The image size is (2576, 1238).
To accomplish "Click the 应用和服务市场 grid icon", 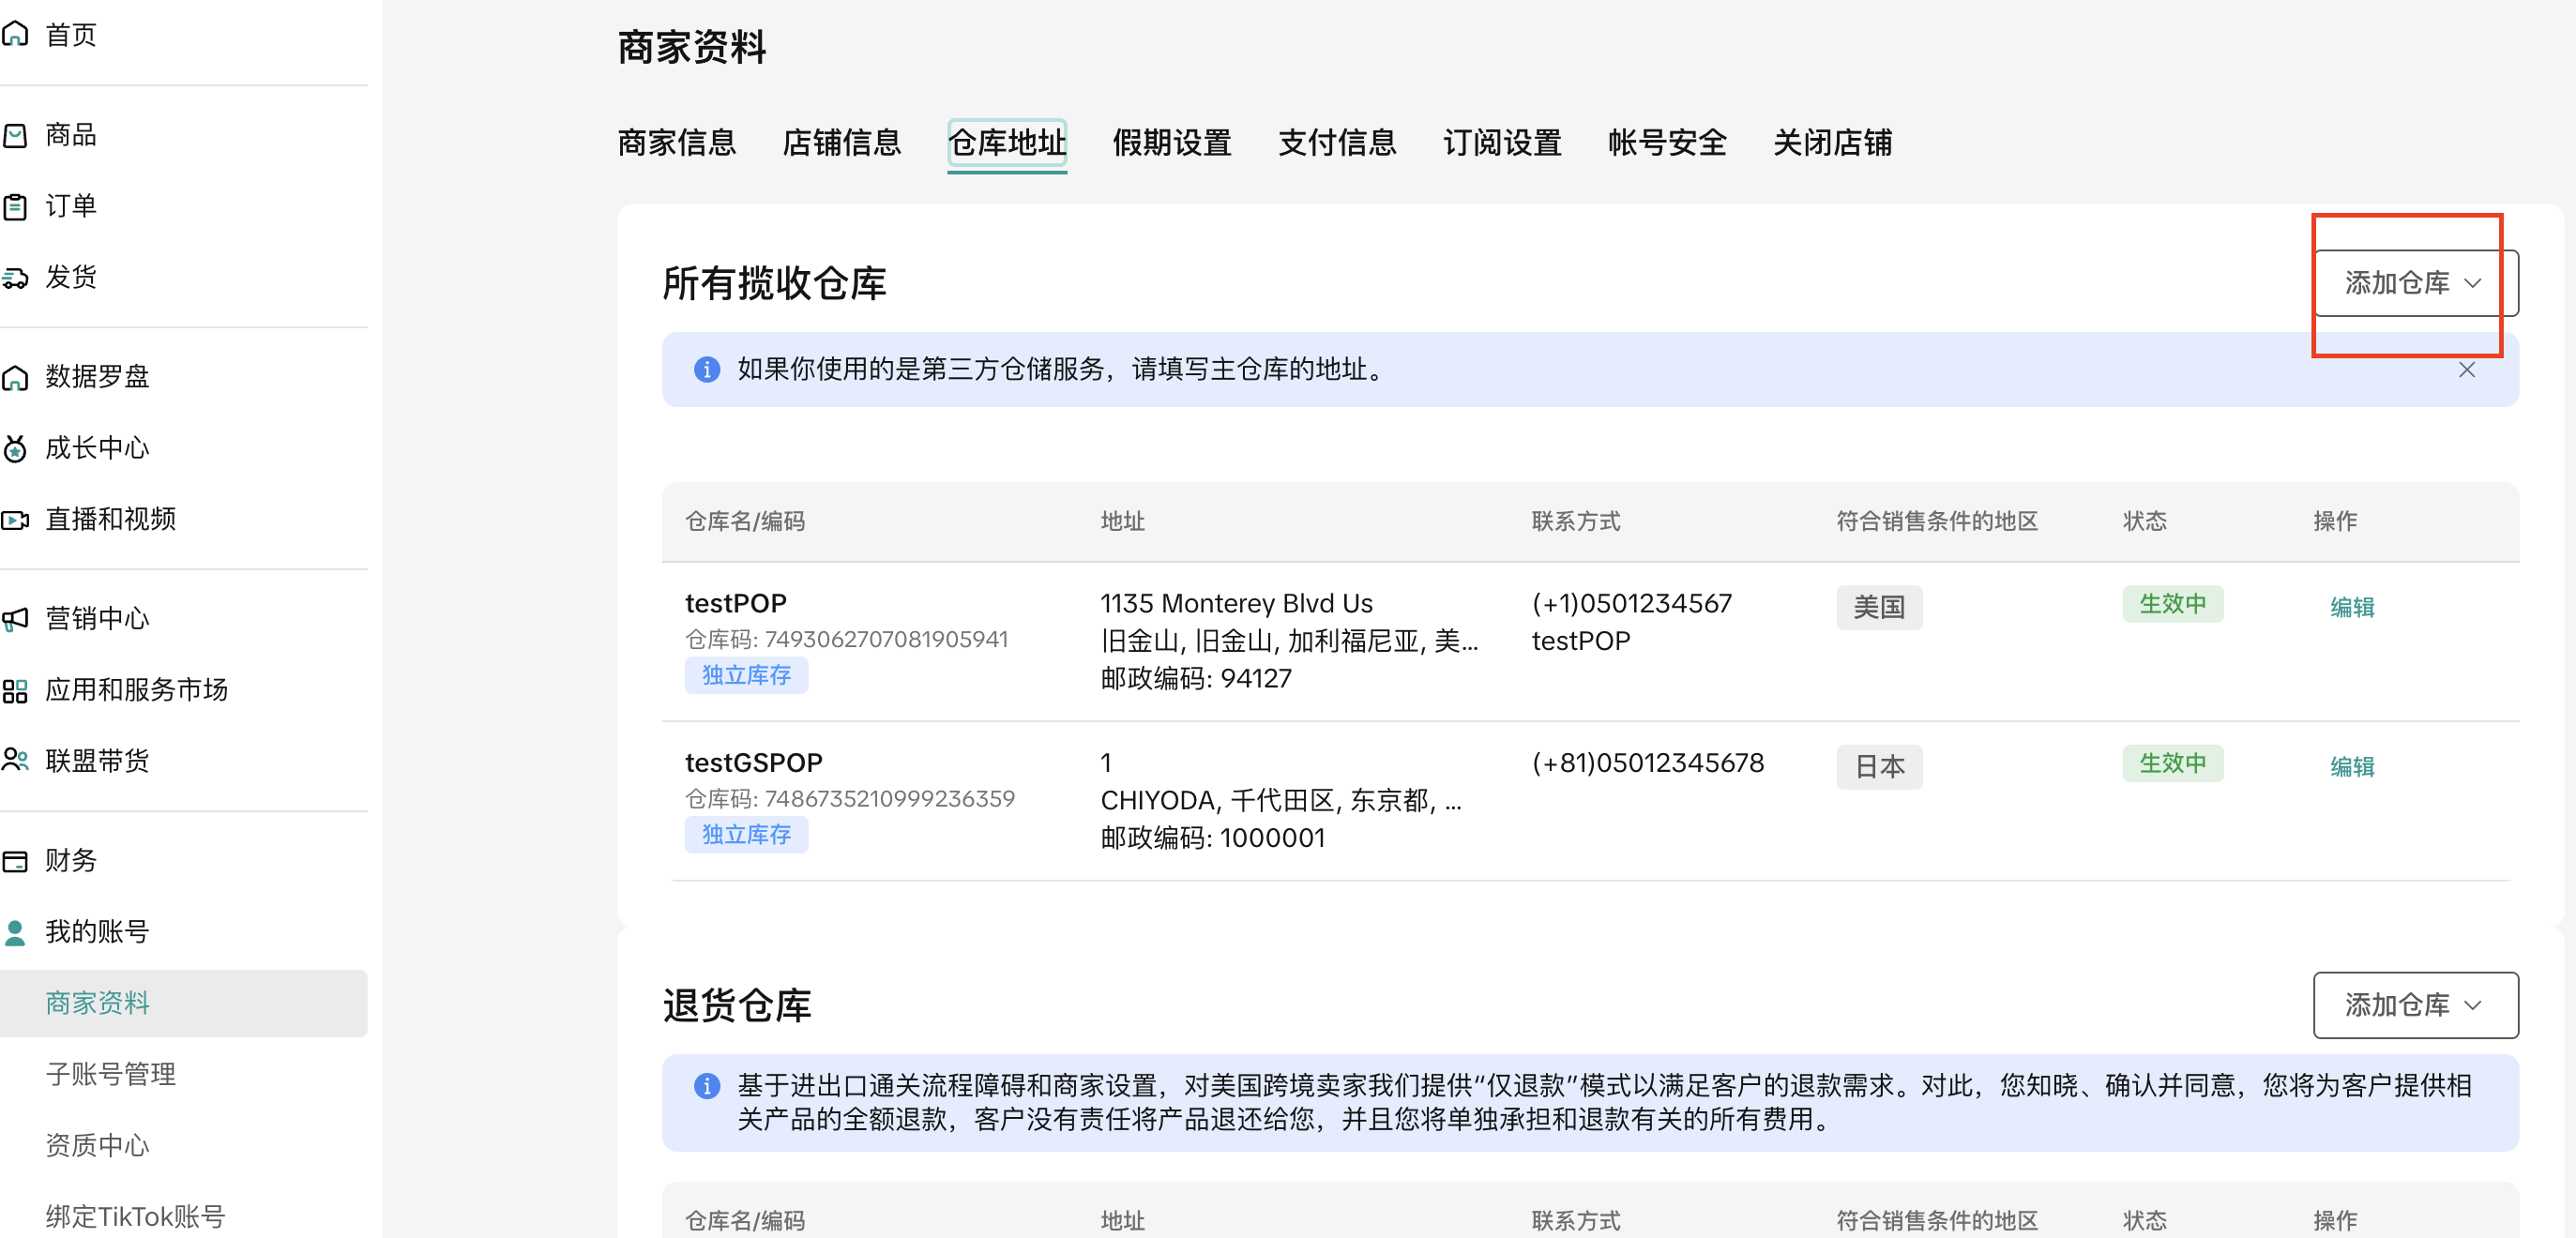I will click(x=15, y=691).
